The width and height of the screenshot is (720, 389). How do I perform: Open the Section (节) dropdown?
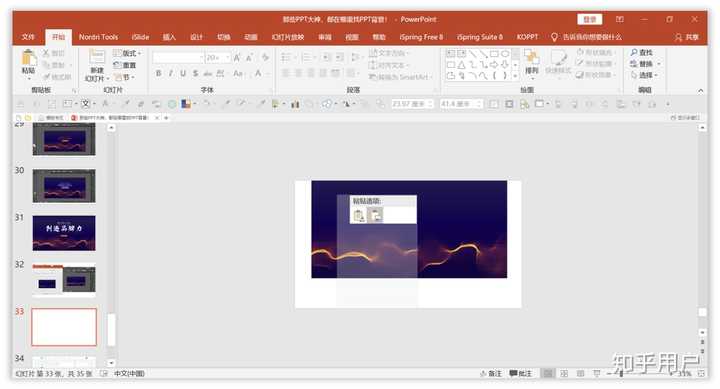point(124,77)
